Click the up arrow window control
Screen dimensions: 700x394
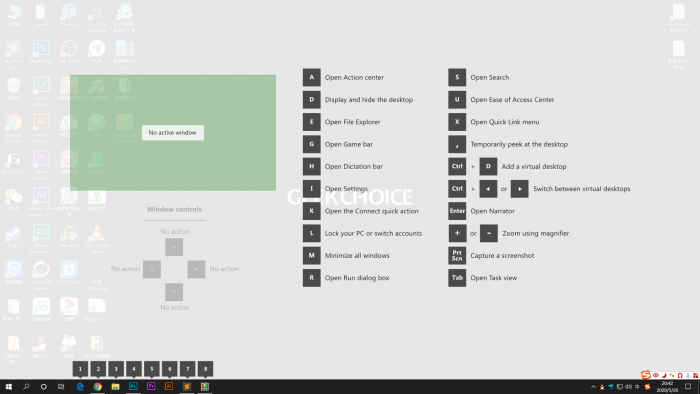[174, 247]
